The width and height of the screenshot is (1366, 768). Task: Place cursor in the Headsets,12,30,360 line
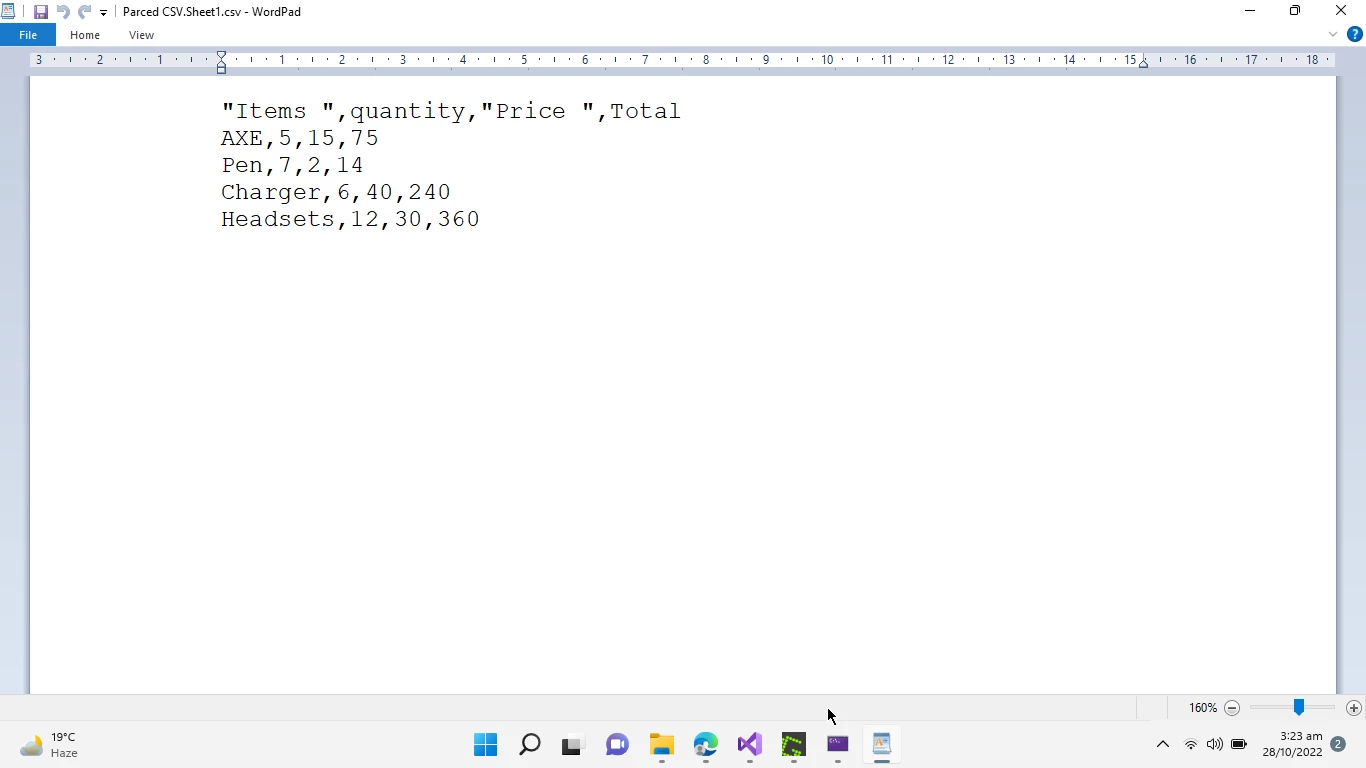pyautogui.click(x=350, y=219)
